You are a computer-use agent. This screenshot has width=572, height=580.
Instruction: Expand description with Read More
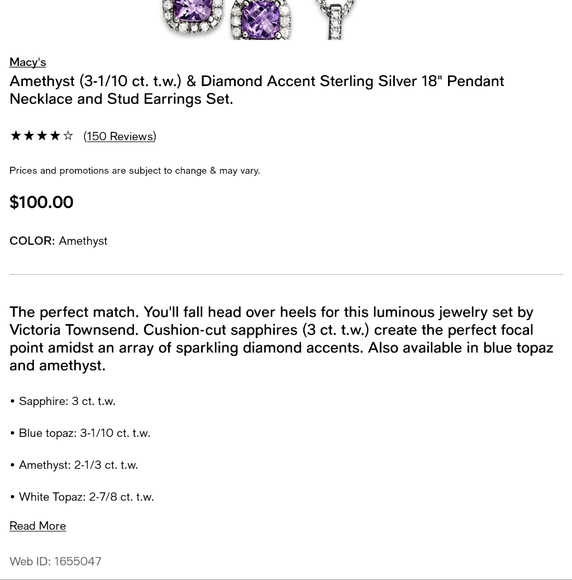pyautogui.click(x=38, y=526)
